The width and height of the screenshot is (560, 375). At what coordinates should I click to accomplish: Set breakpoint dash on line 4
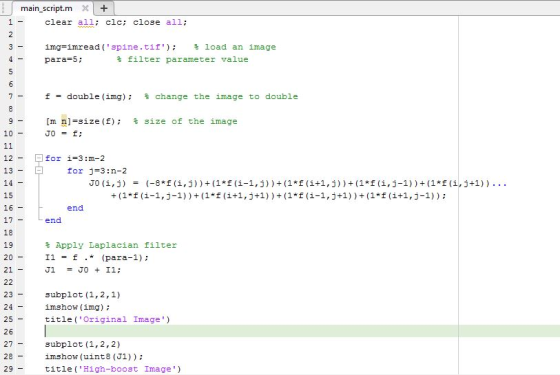pyautogui.click(x=20, y=59)
